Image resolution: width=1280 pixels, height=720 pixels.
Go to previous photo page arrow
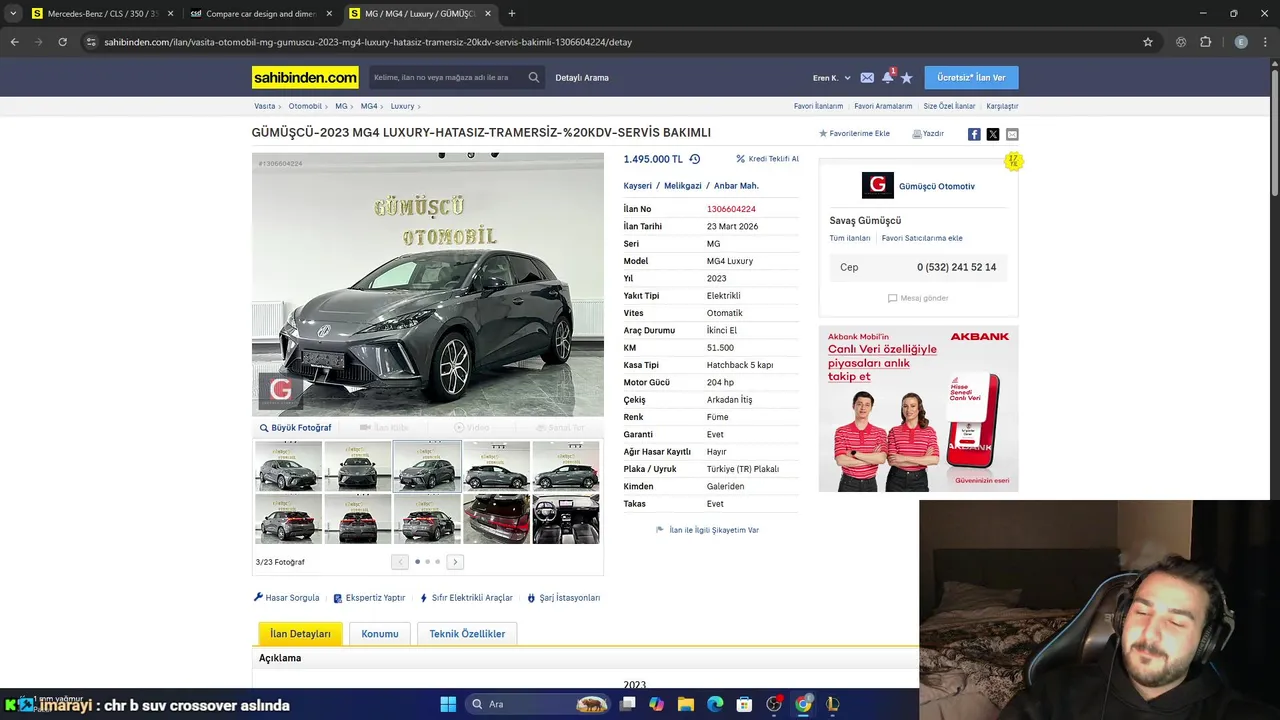400,562
